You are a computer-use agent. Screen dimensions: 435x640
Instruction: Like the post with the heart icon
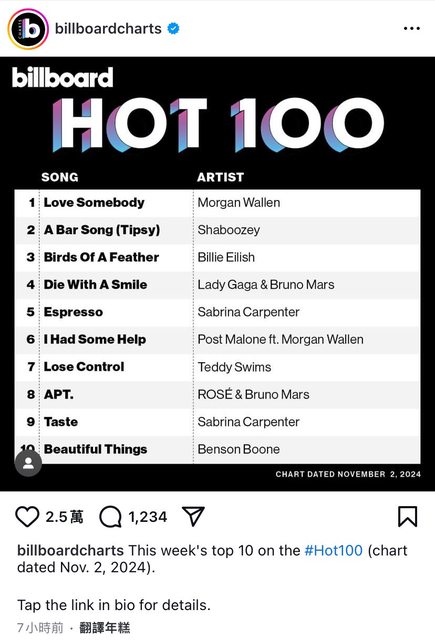click(x=27, y=517)
